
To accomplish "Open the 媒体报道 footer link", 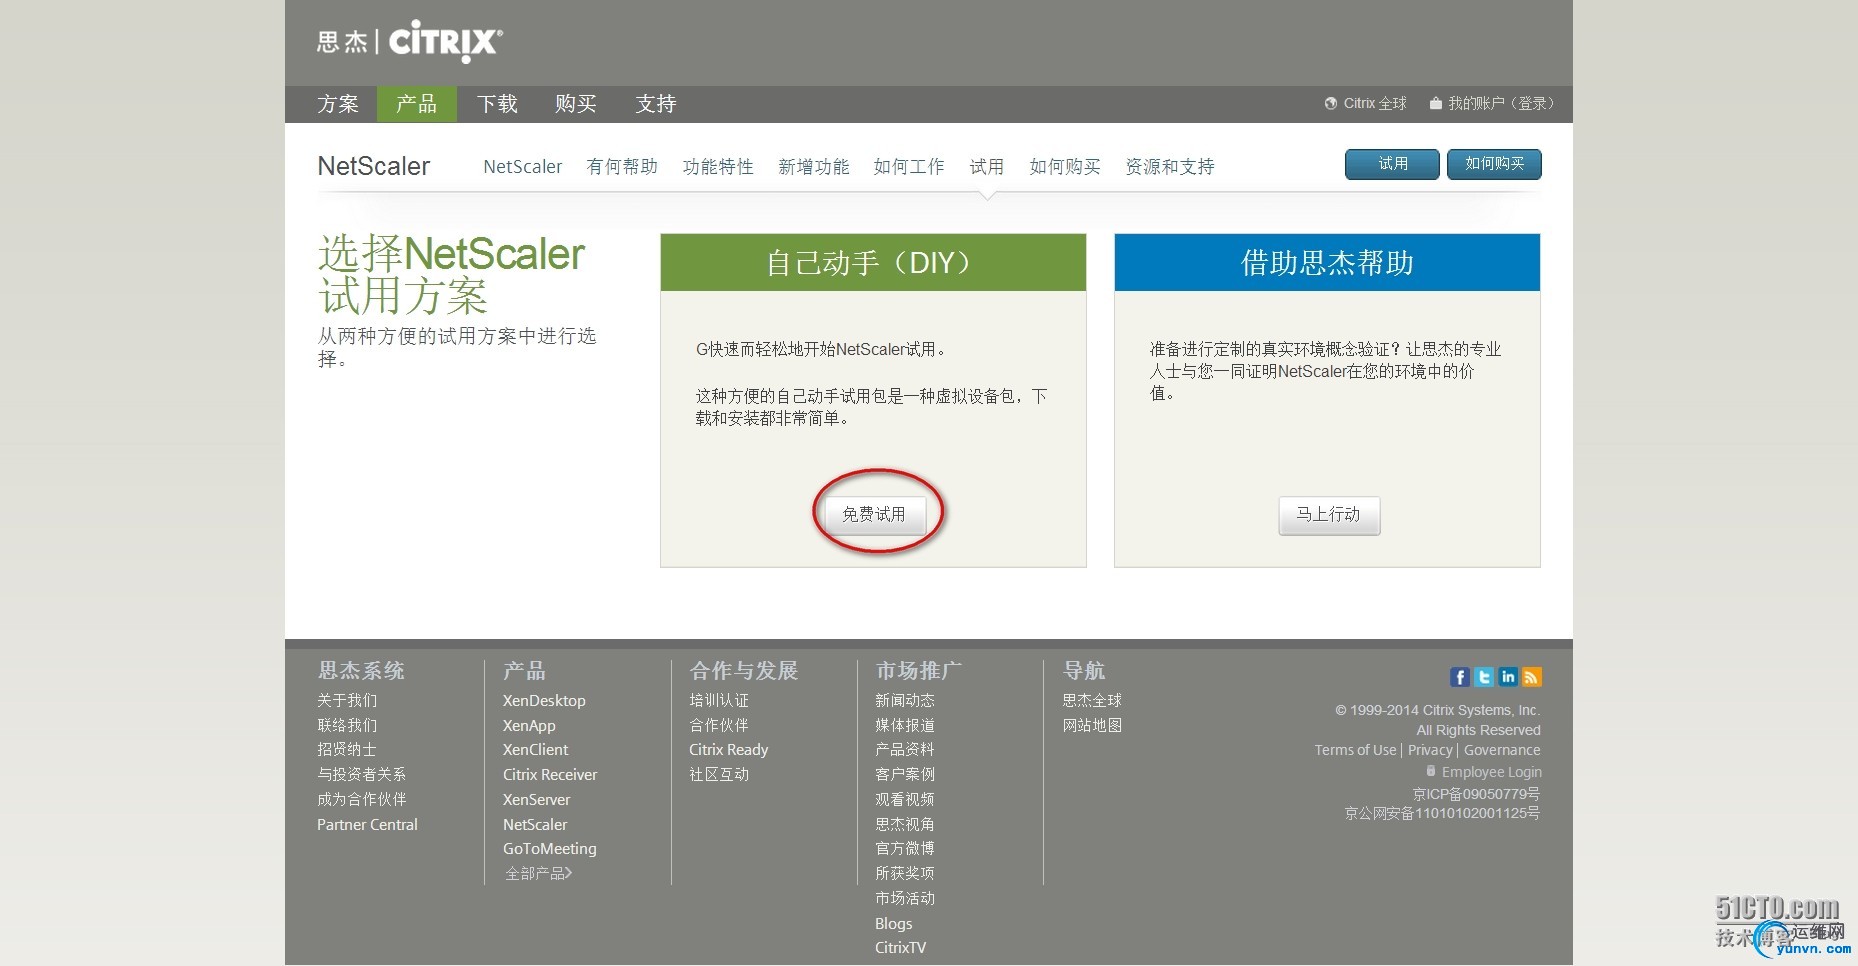I will [x=905, y=725].
